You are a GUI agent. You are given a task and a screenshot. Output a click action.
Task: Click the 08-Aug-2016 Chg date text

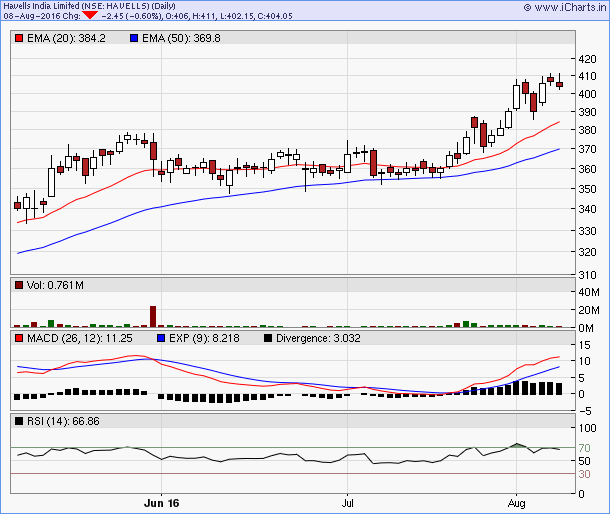coord(42,16)
